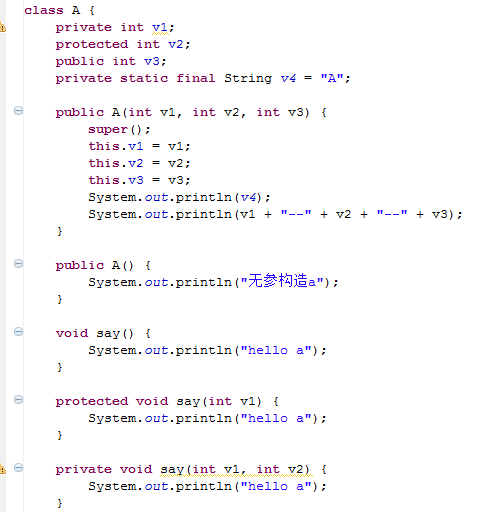488x512 pixels.
Task: Place cursor on this.v2 assignment
Action: [x=139, y=164]
